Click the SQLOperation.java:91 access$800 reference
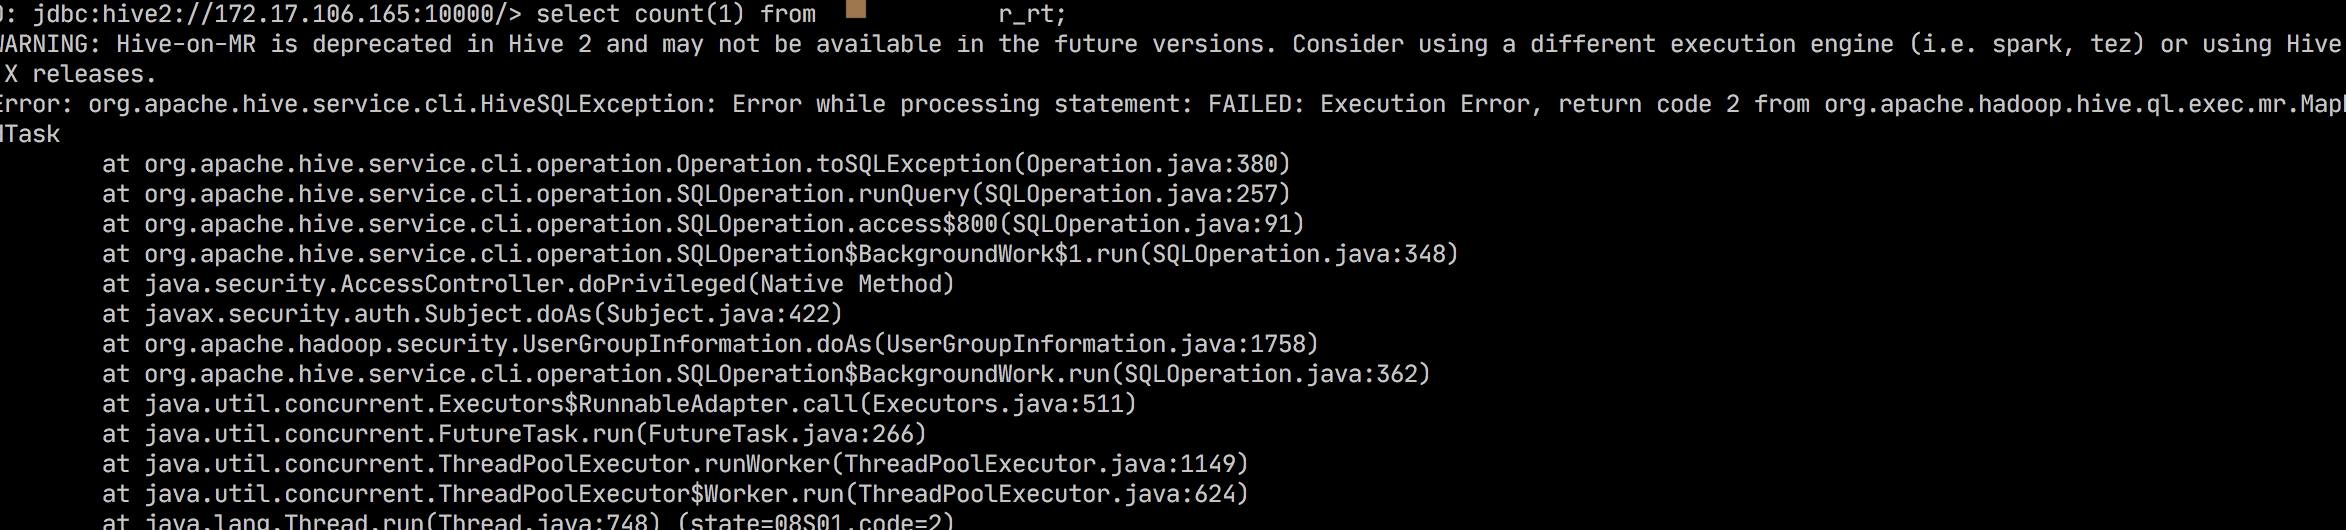The height and width of the screenshot is (530, 2346). [x=1151, y=224]
